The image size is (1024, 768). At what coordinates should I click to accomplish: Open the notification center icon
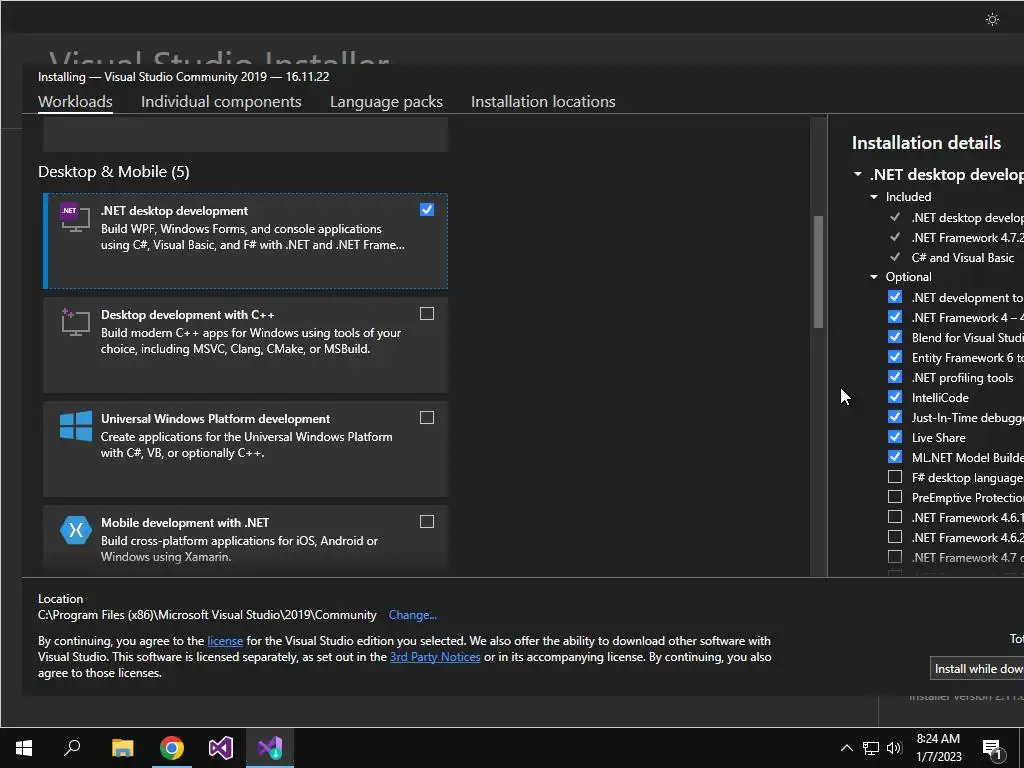point(991,748)
